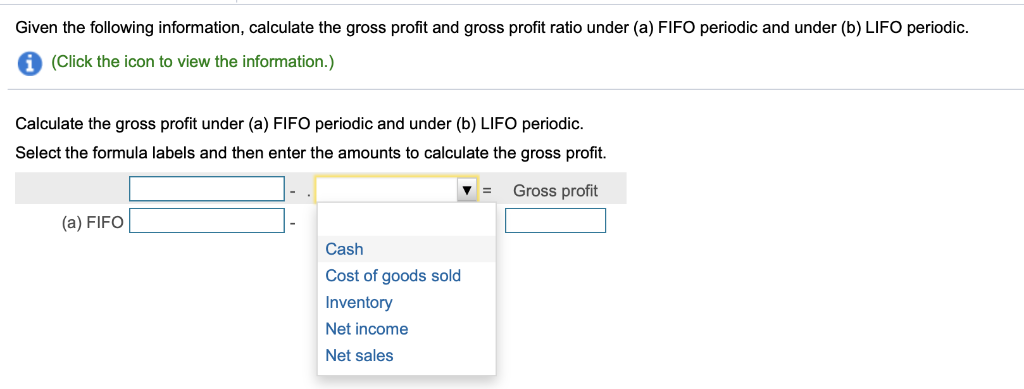Image resolution: width=1024 pixels, height=389 pixels.
Task: Open the green 'Click the icon' information link
Action: pyautogui.click(x=192, y=62)
